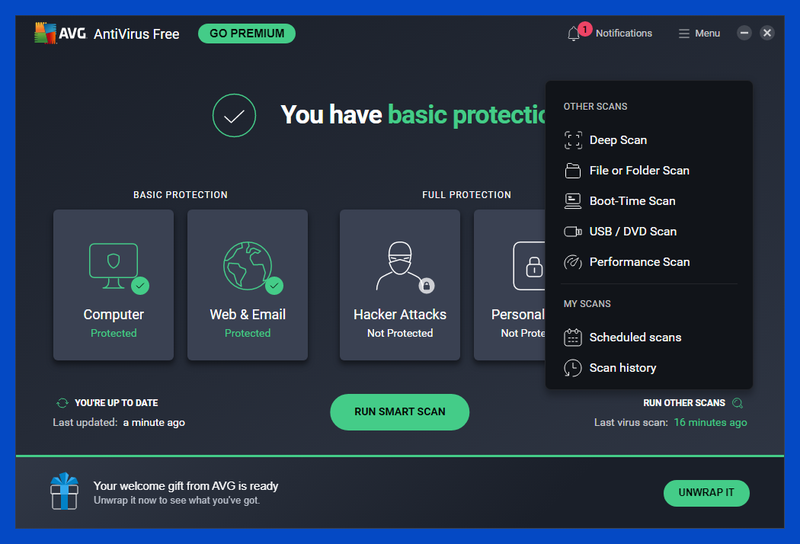Click RUN SMART SCAN button

(400, 412)
